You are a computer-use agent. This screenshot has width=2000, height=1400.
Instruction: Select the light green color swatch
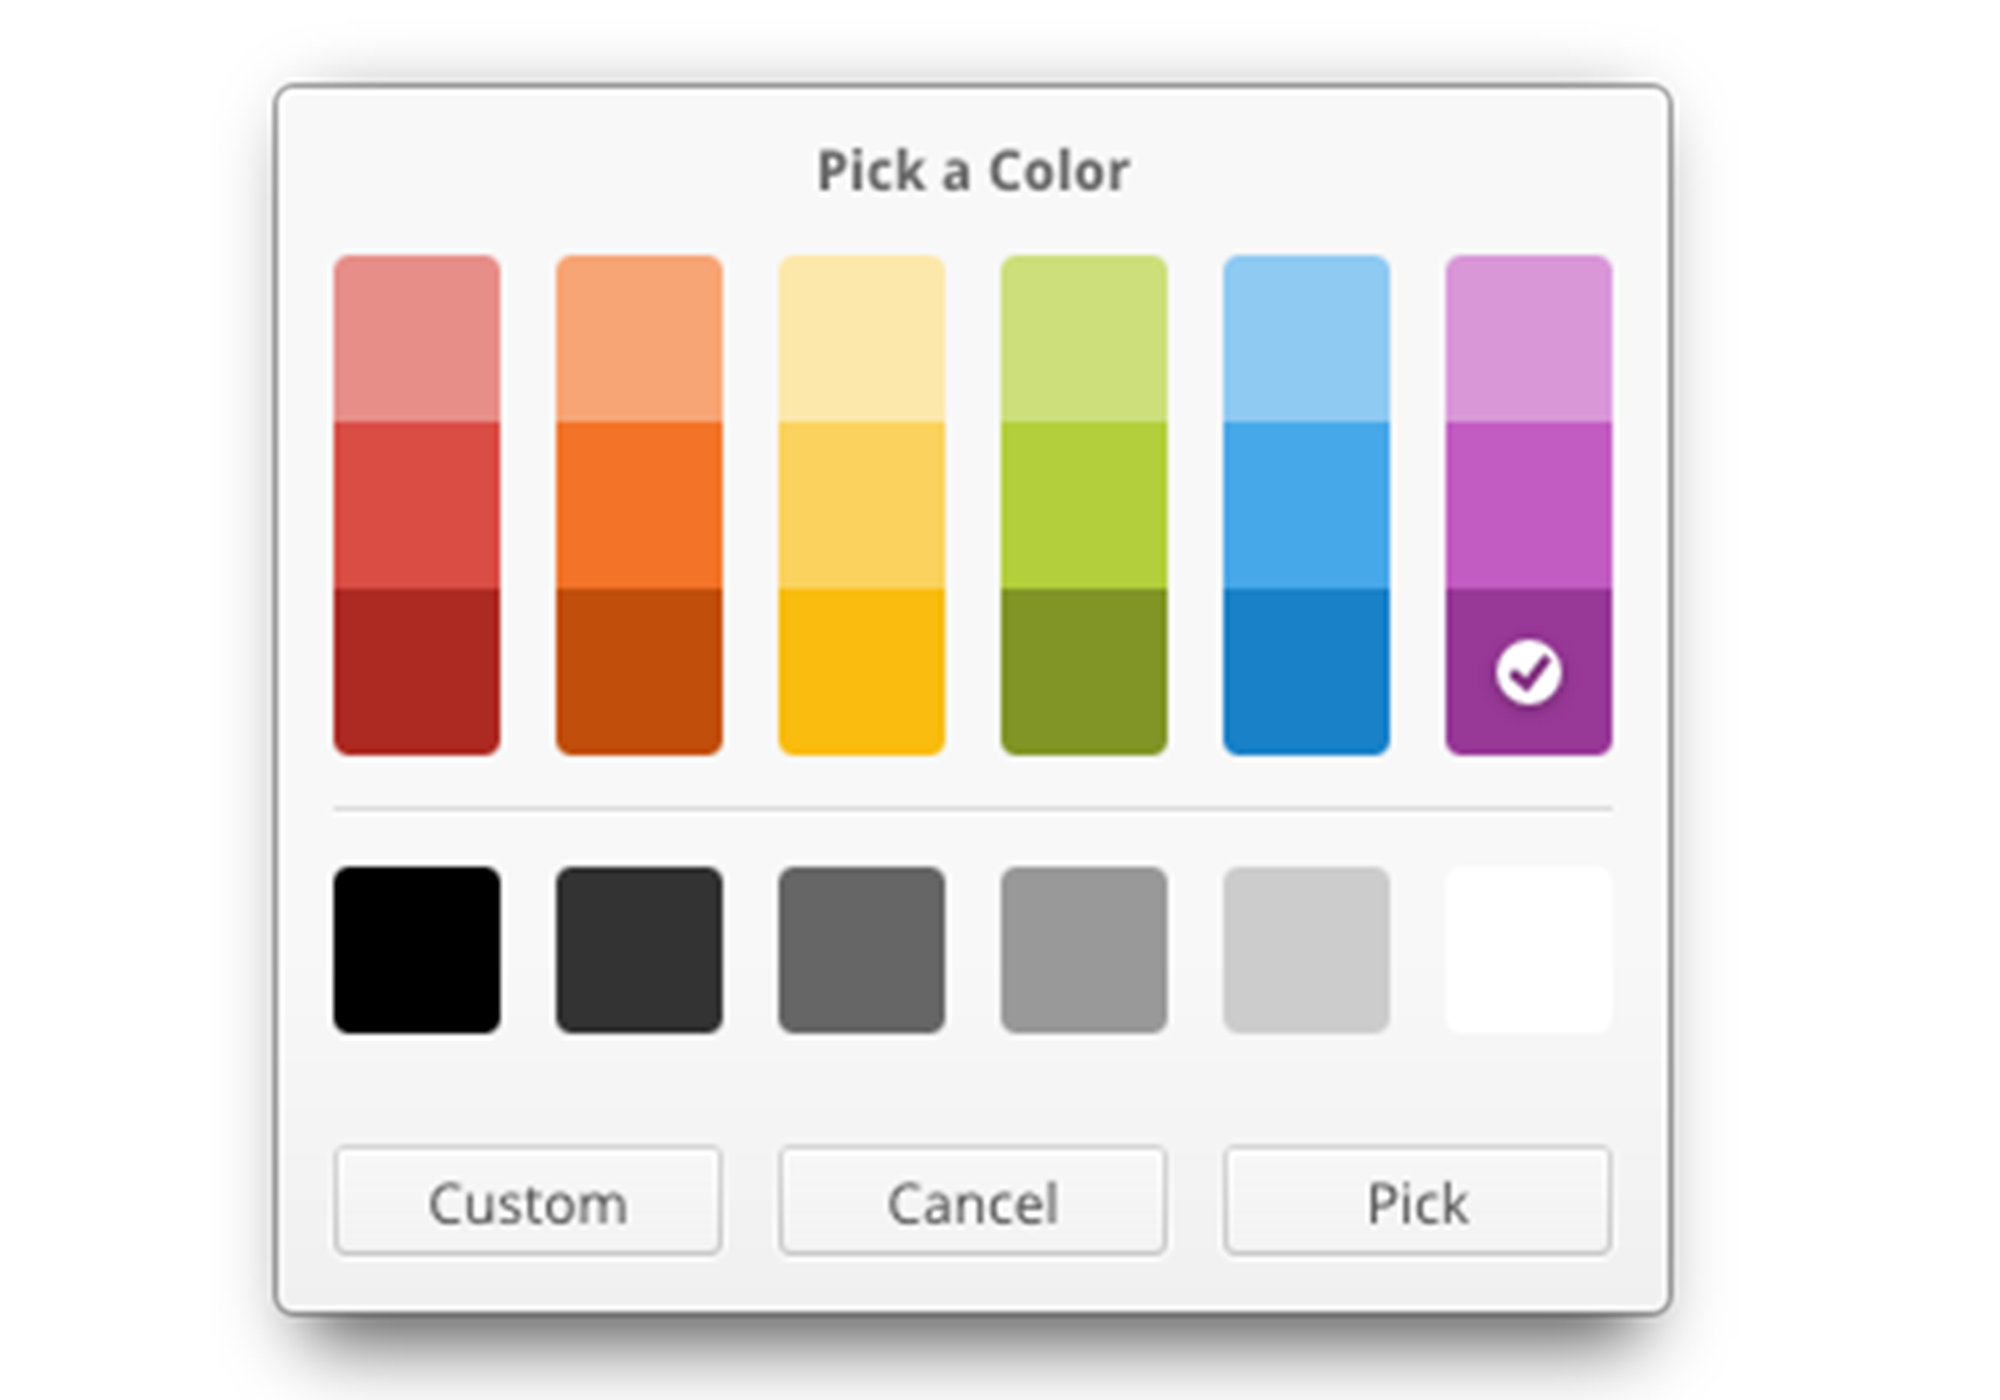tap(1084, 338)
